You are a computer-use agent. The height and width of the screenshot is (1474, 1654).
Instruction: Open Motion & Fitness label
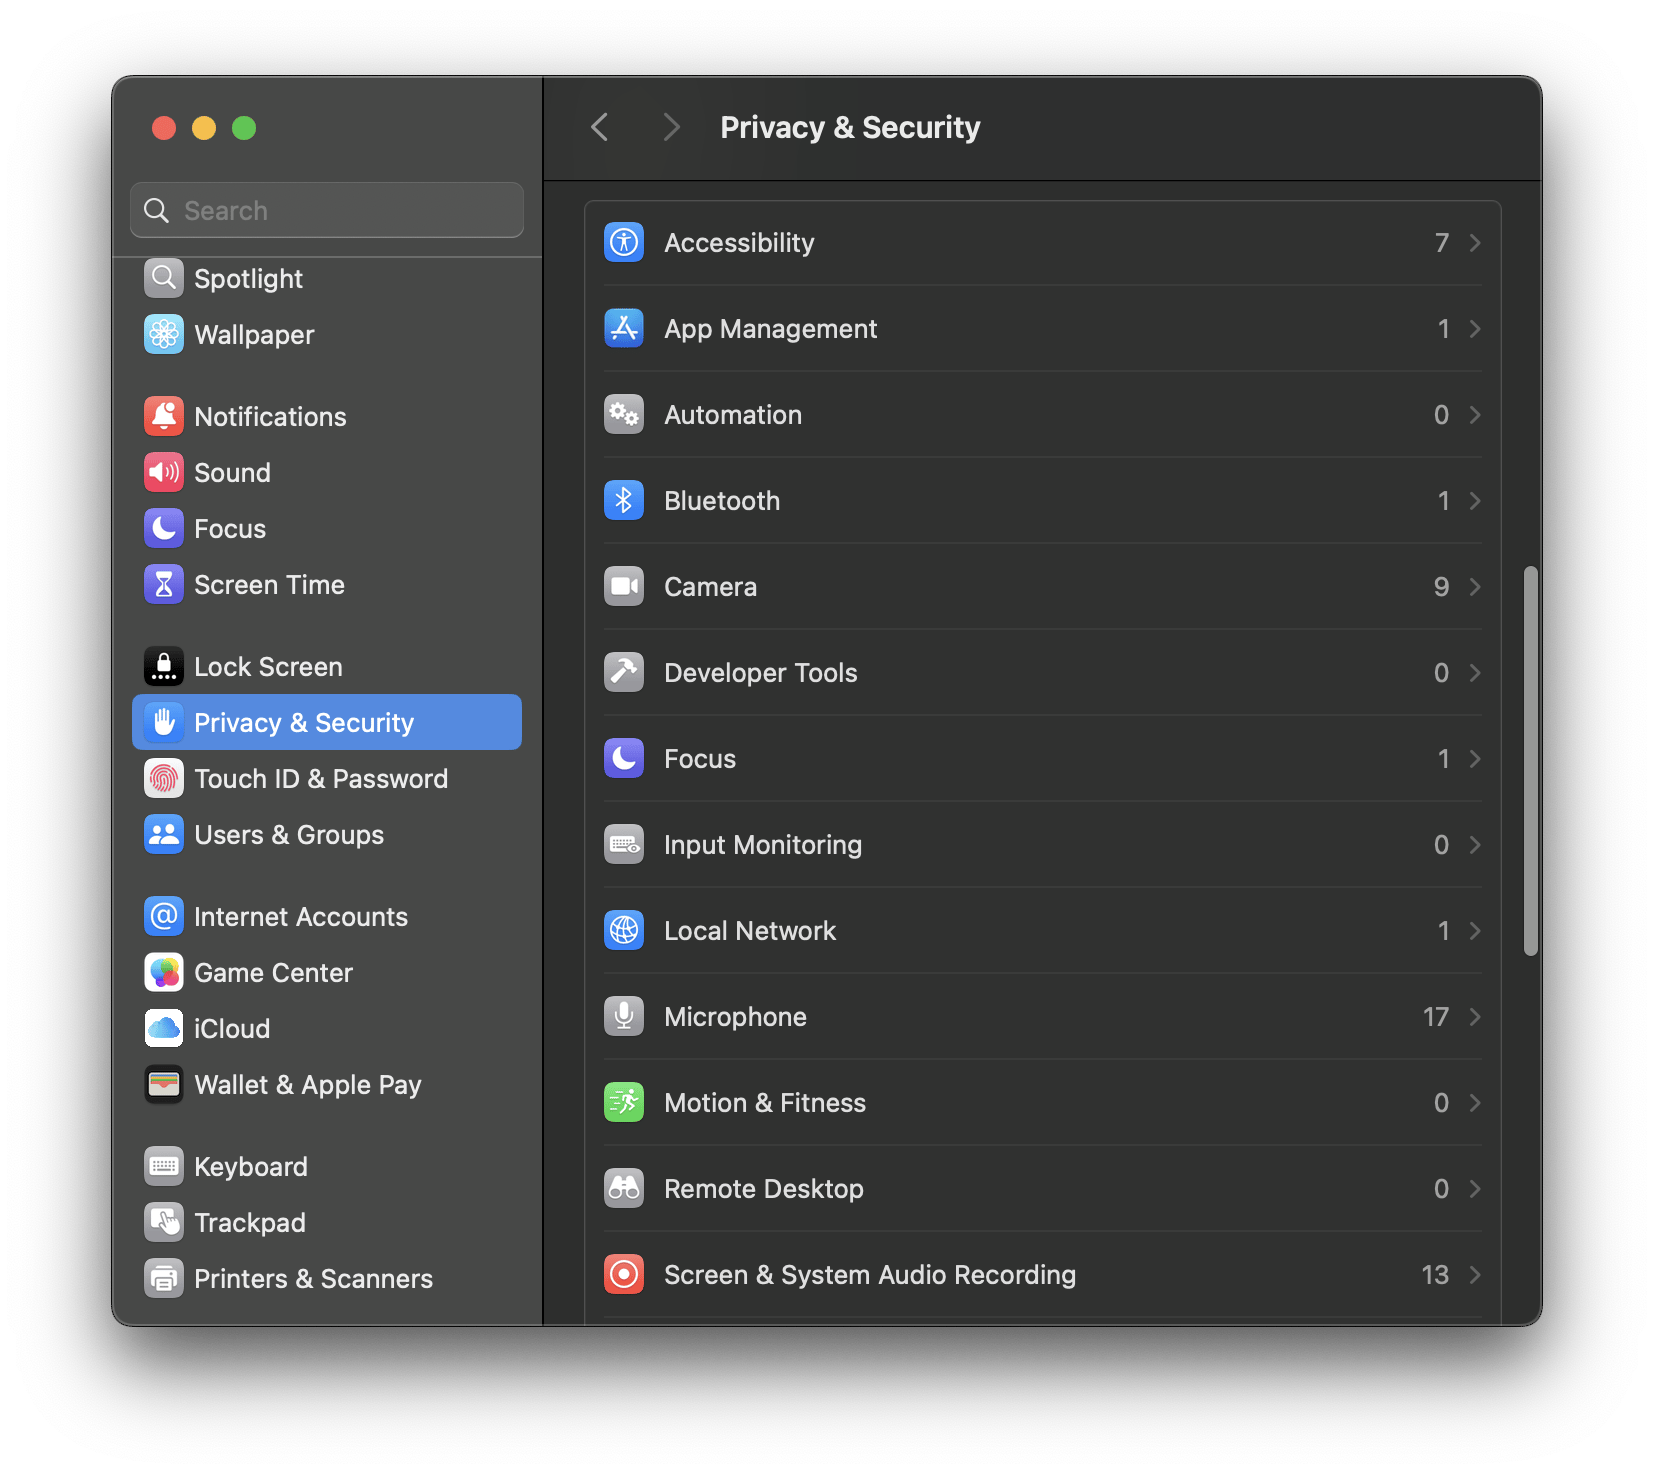click(x=765, y=1103)
